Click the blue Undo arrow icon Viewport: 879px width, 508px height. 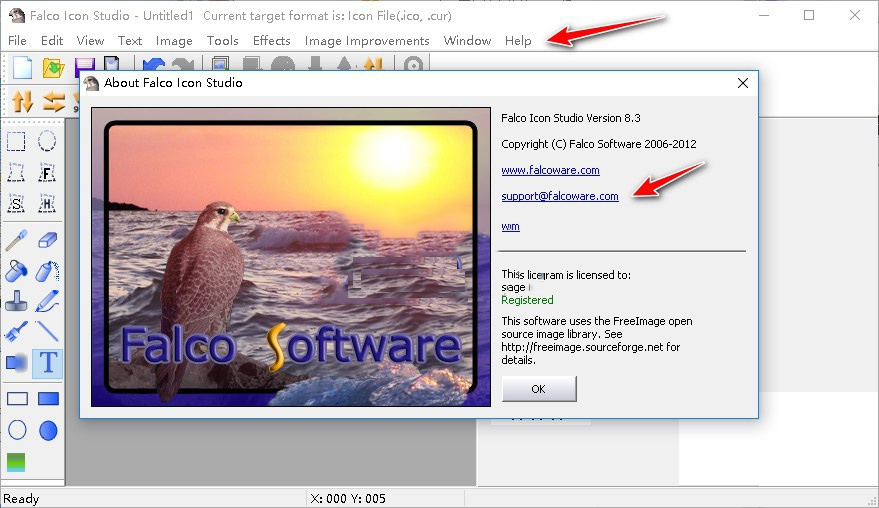(153, 65)
